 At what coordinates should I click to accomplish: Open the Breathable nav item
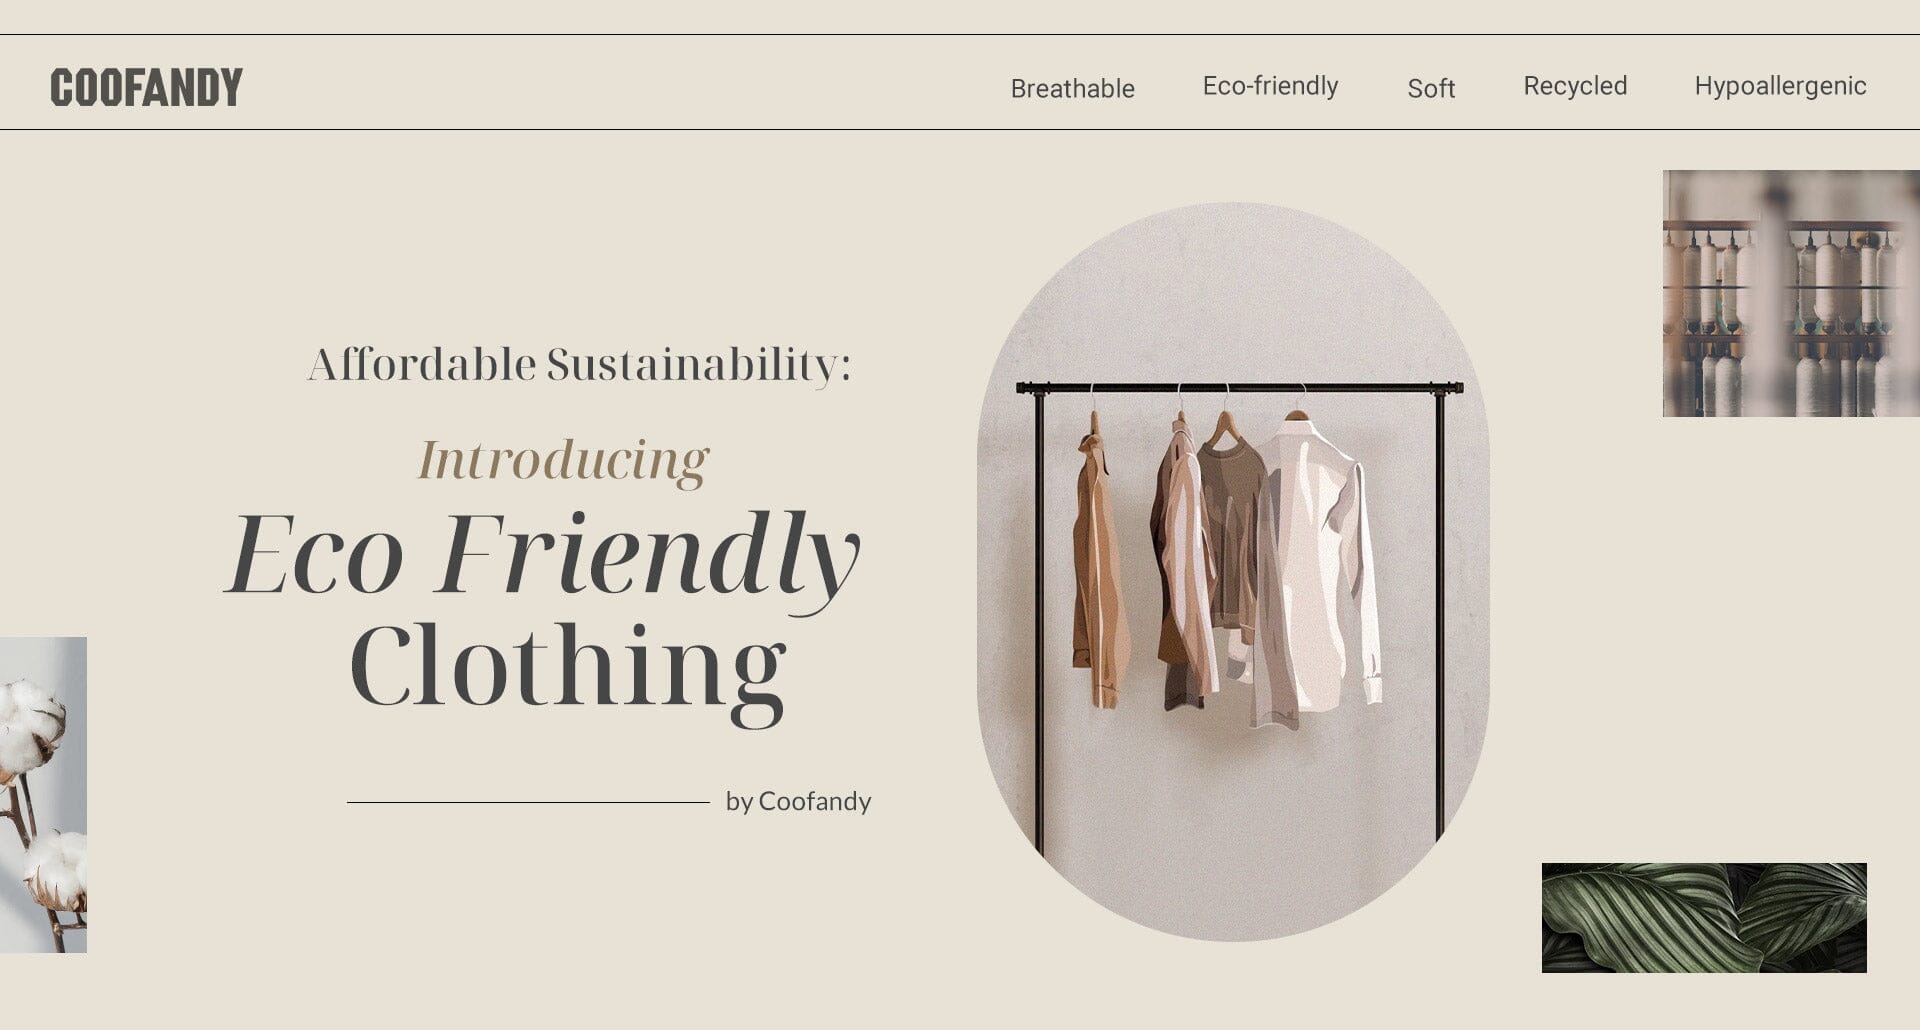[x=1072, y=89]
